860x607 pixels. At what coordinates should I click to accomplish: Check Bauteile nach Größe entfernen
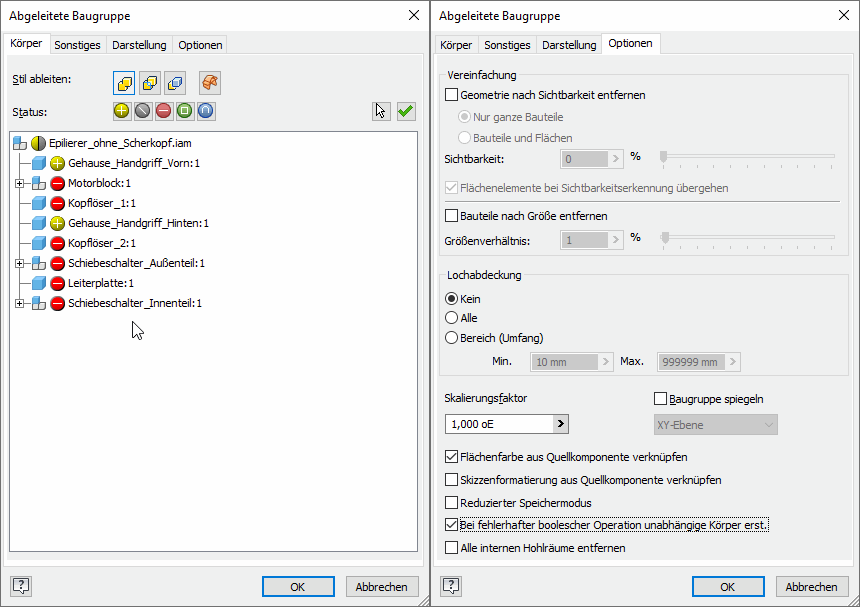point(451,216)
